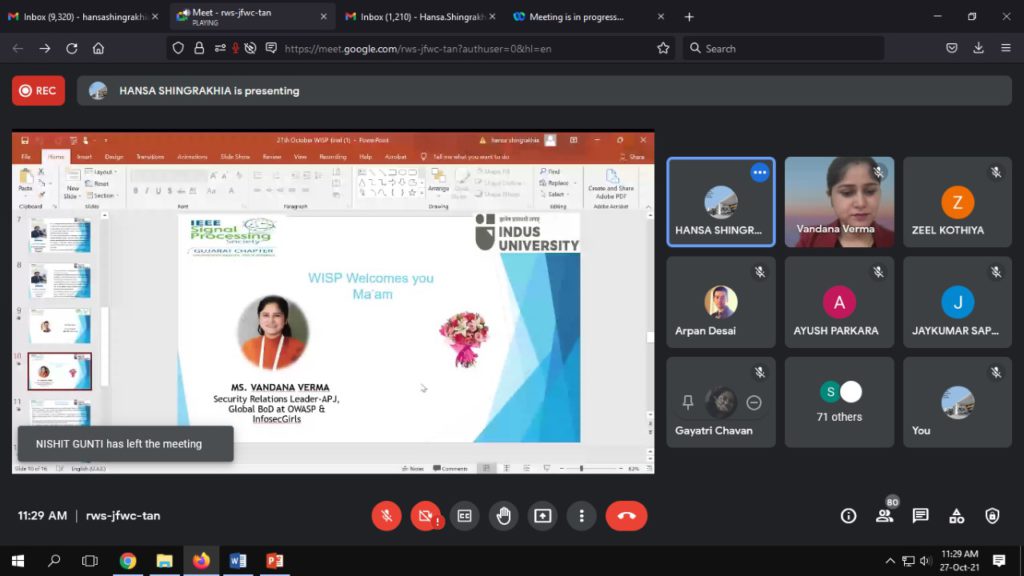Viewport: 1024px width, 576px height.
Task: Open options on HANSA SHINGR tile
Action: (760, 172)
